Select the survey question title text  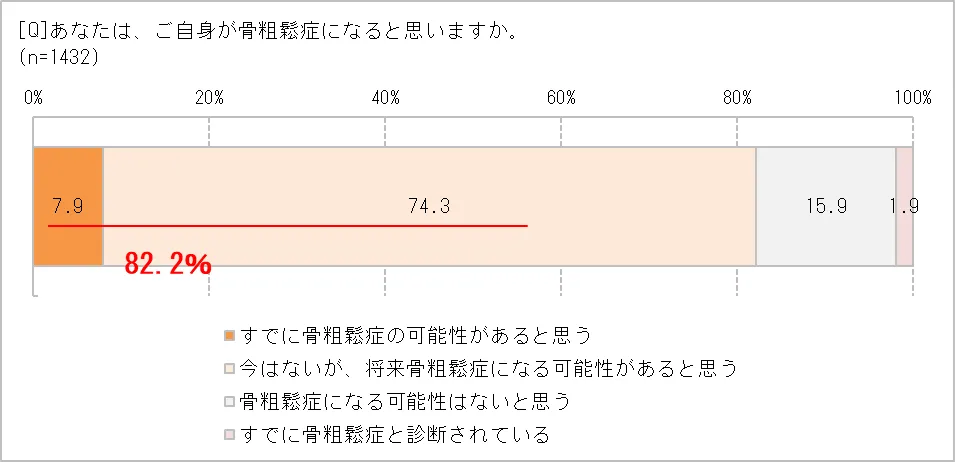(267, 31)
